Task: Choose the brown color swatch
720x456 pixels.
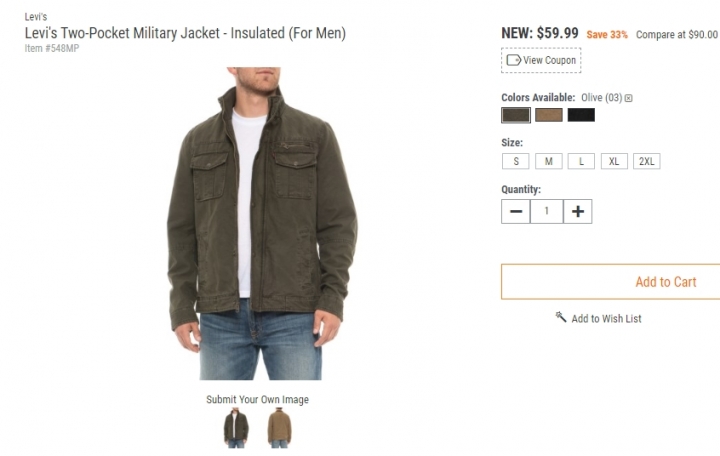Action: point(548,115)
